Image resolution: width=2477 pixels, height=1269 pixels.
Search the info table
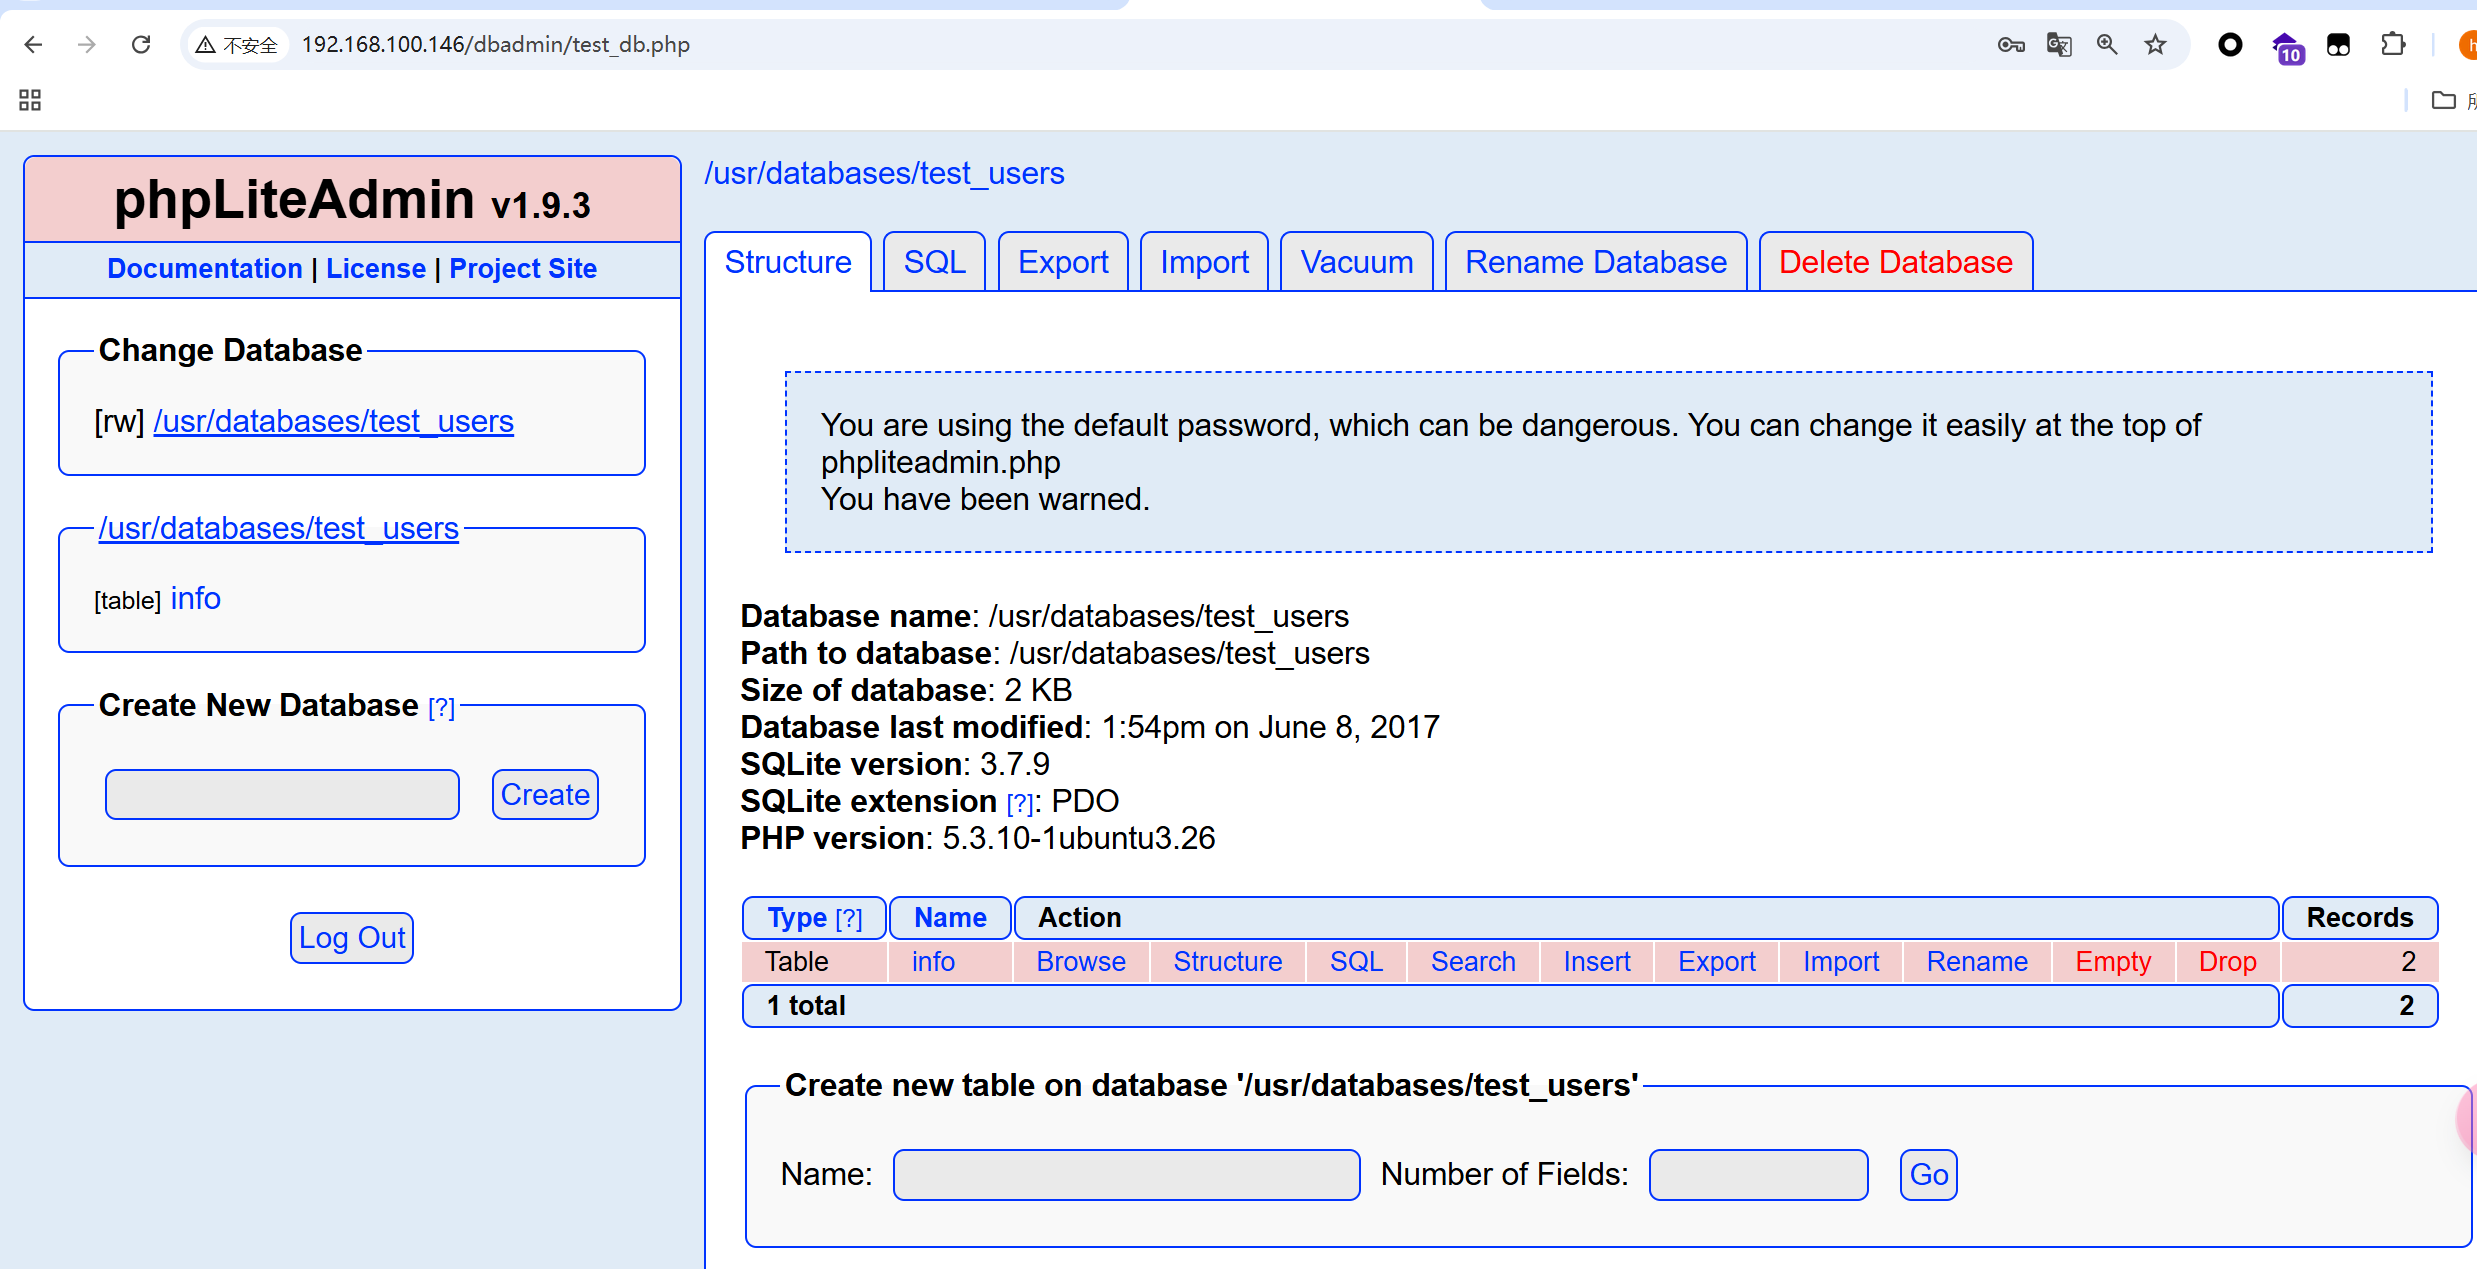(x=1473, y=962)
